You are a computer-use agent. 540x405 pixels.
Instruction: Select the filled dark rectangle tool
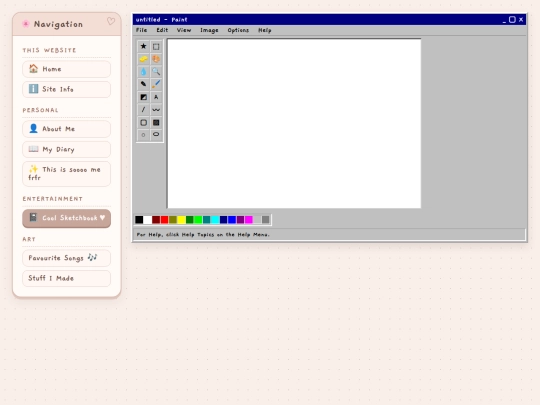[x=156, y=122]
